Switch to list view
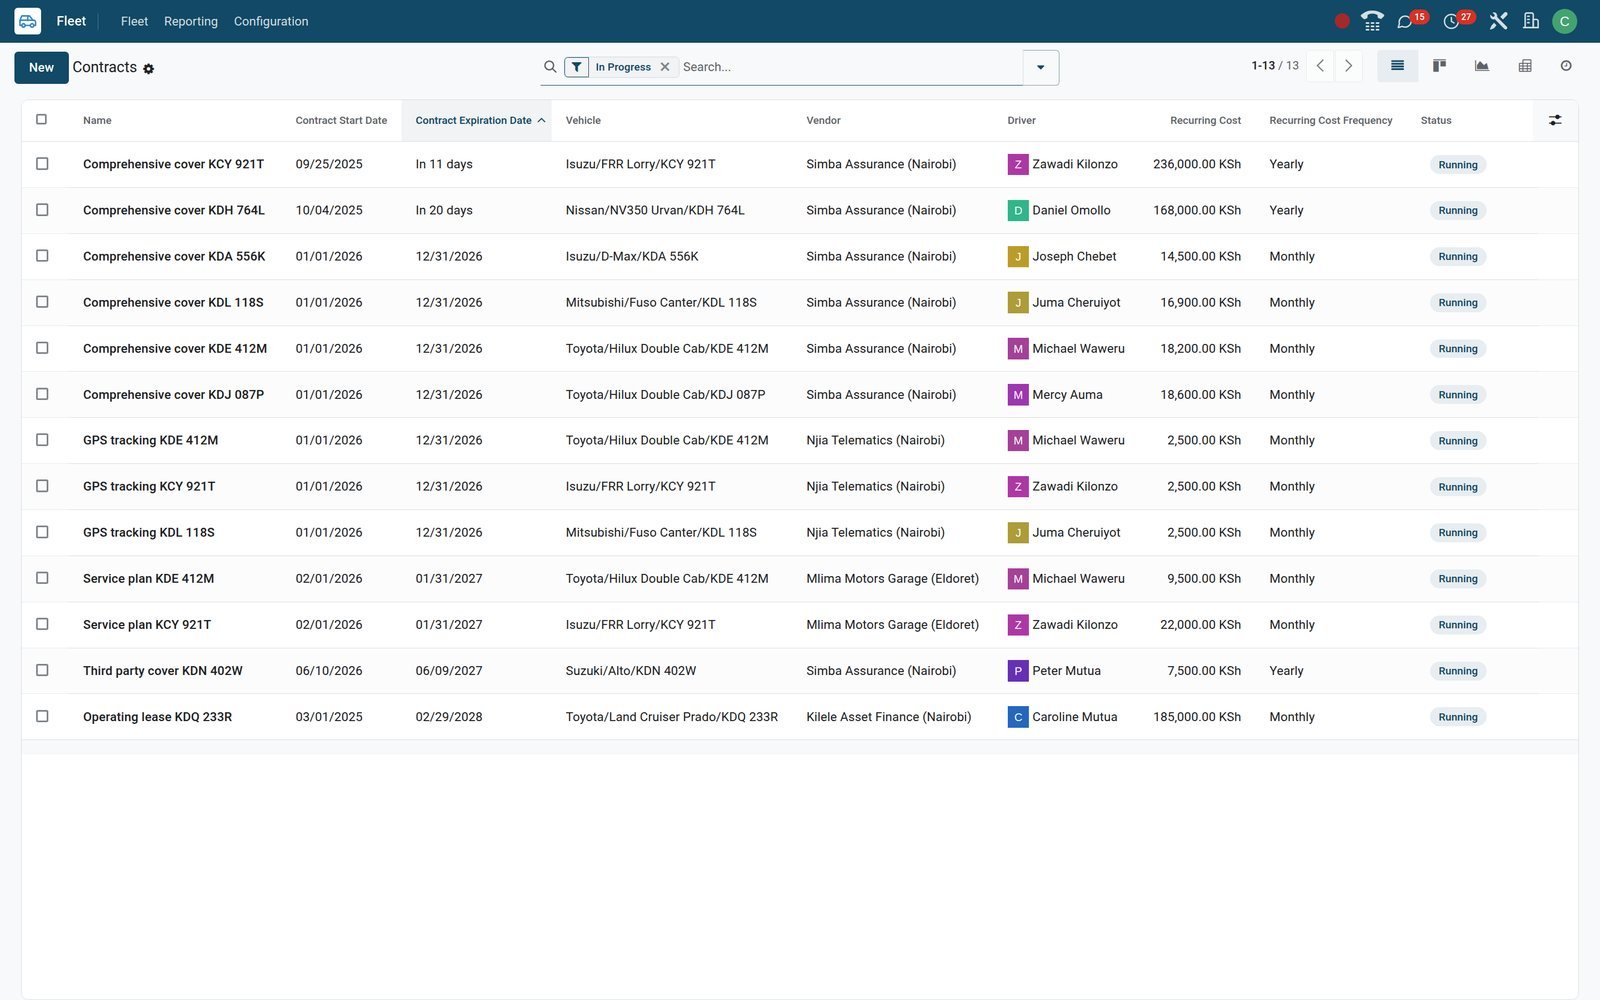 [1398, 66]
